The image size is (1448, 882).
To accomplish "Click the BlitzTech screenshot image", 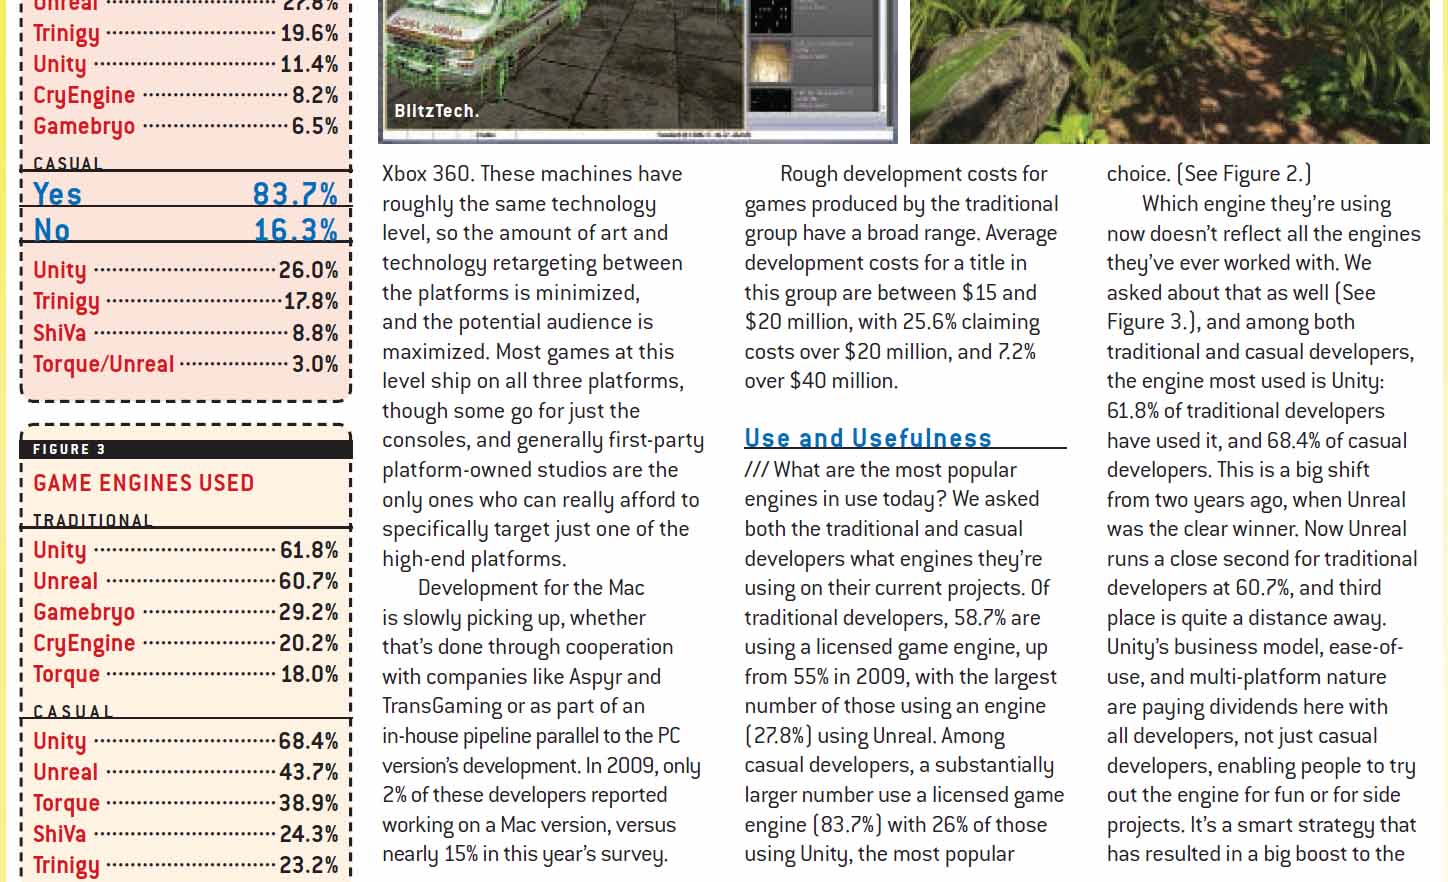I will pos(638,71).
